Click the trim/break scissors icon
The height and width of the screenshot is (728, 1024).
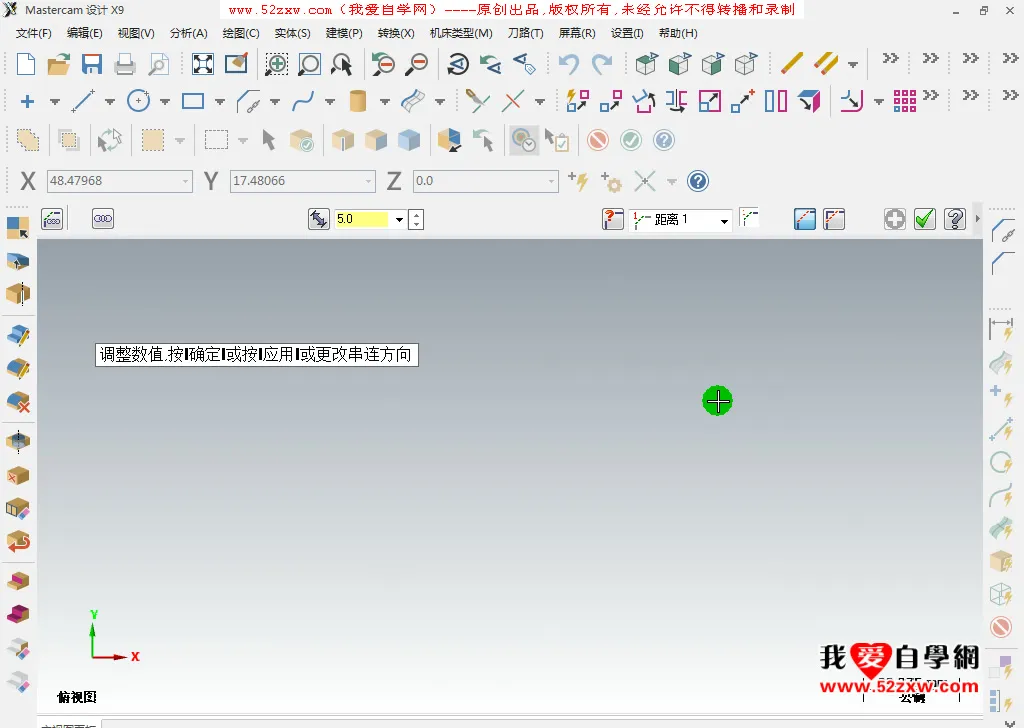[x=477, y=101]
